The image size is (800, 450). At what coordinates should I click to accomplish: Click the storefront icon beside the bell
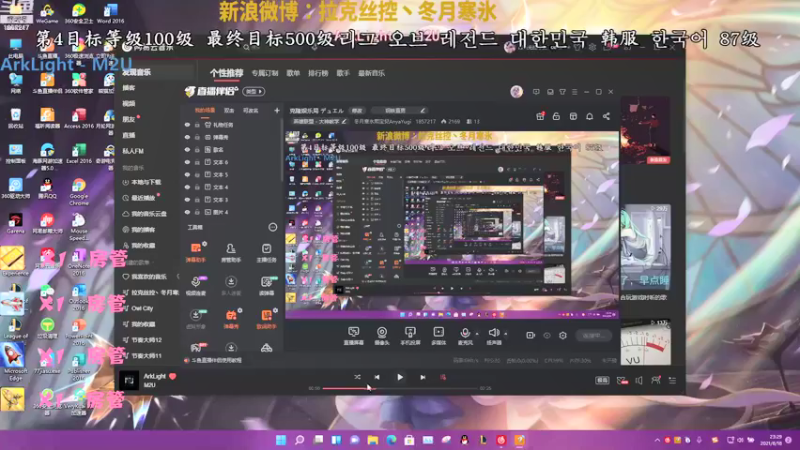tap(573, 116)
